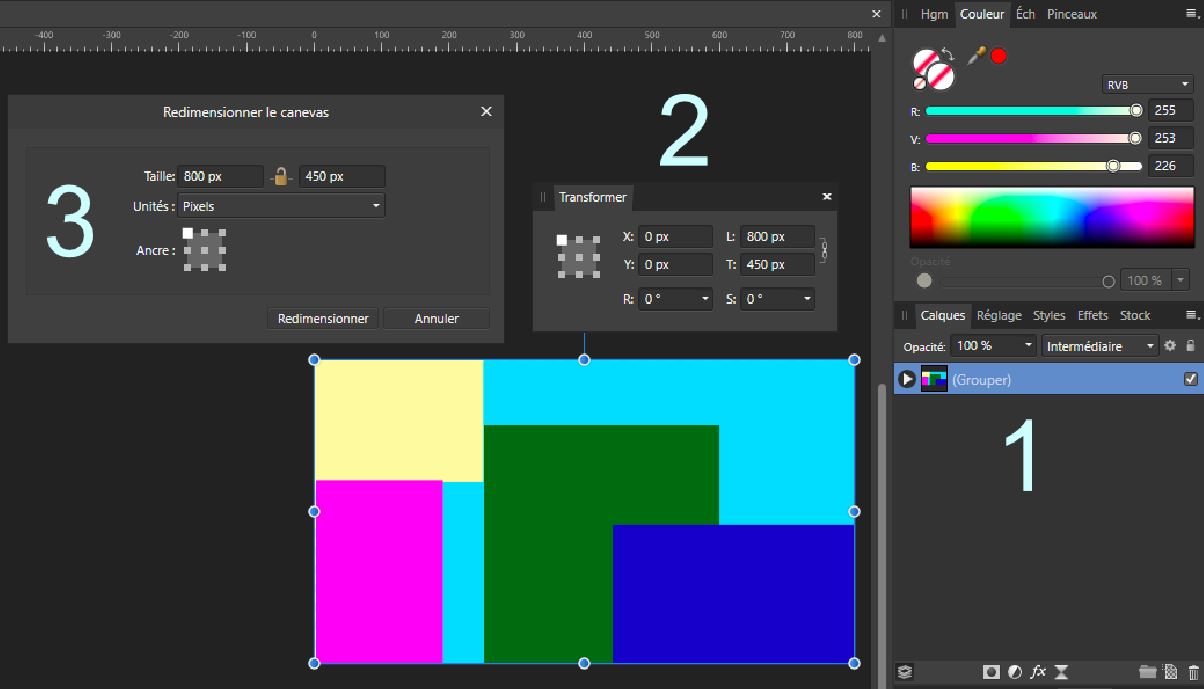Add a live filter hourglass icon

coord(1062,672)
